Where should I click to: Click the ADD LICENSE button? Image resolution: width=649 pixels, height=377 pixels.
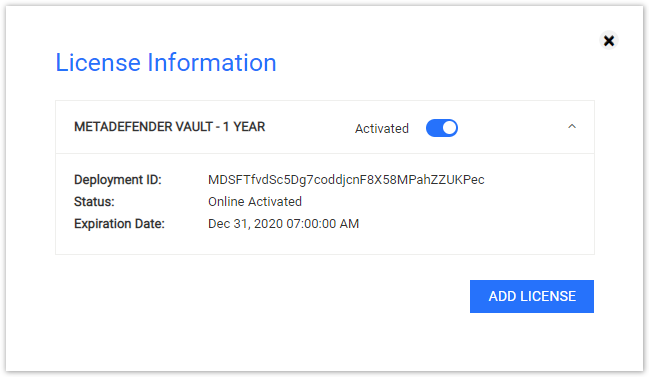[x=531, y=296]
